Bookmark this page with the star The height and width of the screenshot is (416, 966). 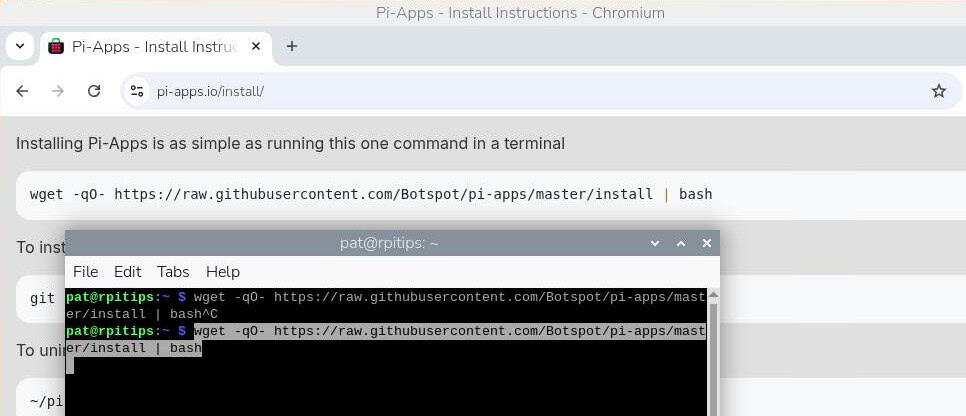[x=938, y=91]
